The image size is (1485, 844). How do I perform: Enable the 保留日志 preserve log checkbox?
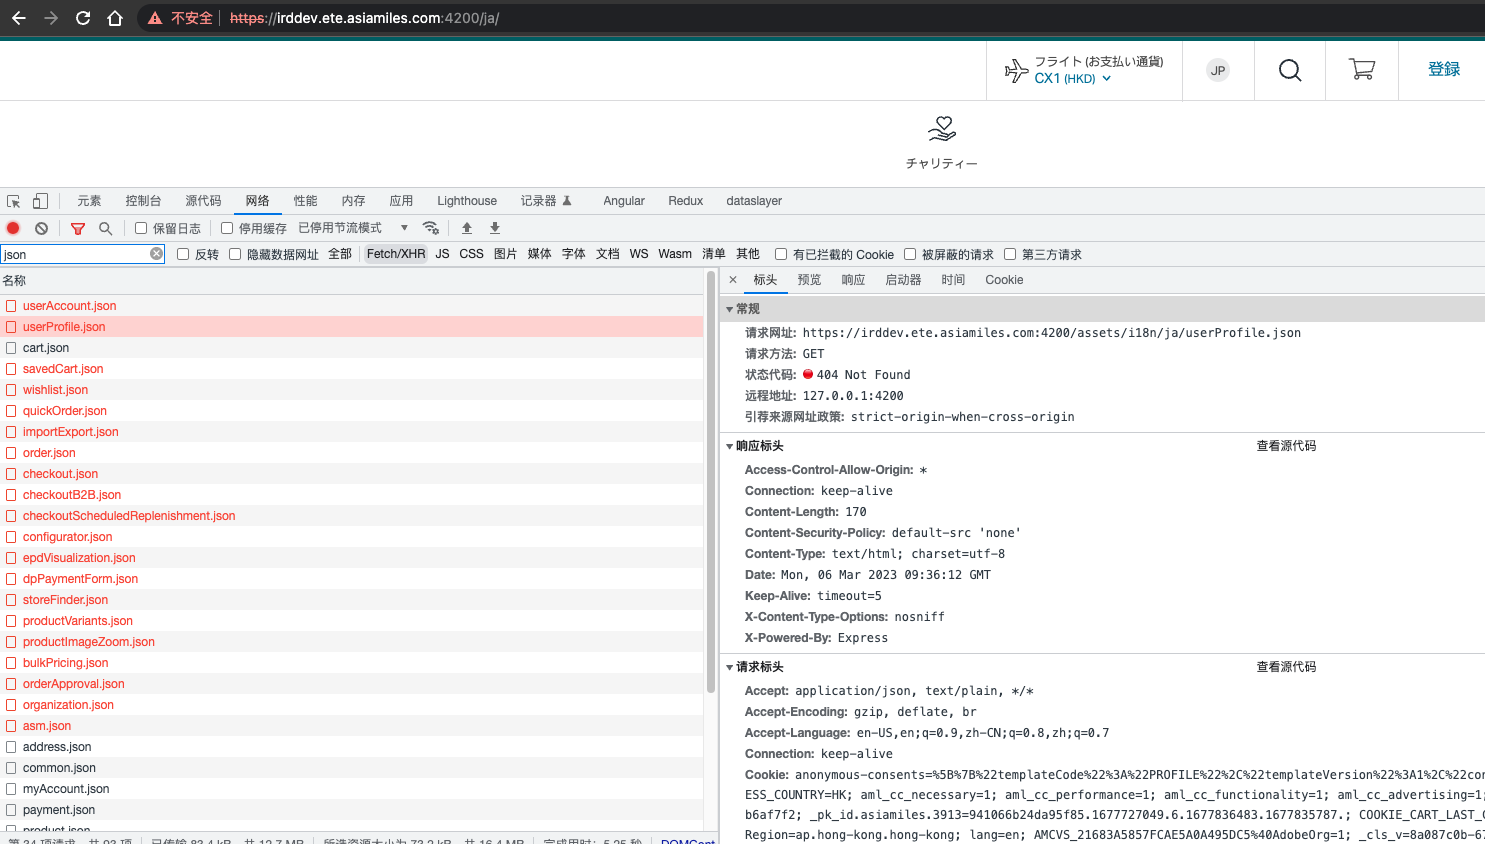tap(140, 228)
